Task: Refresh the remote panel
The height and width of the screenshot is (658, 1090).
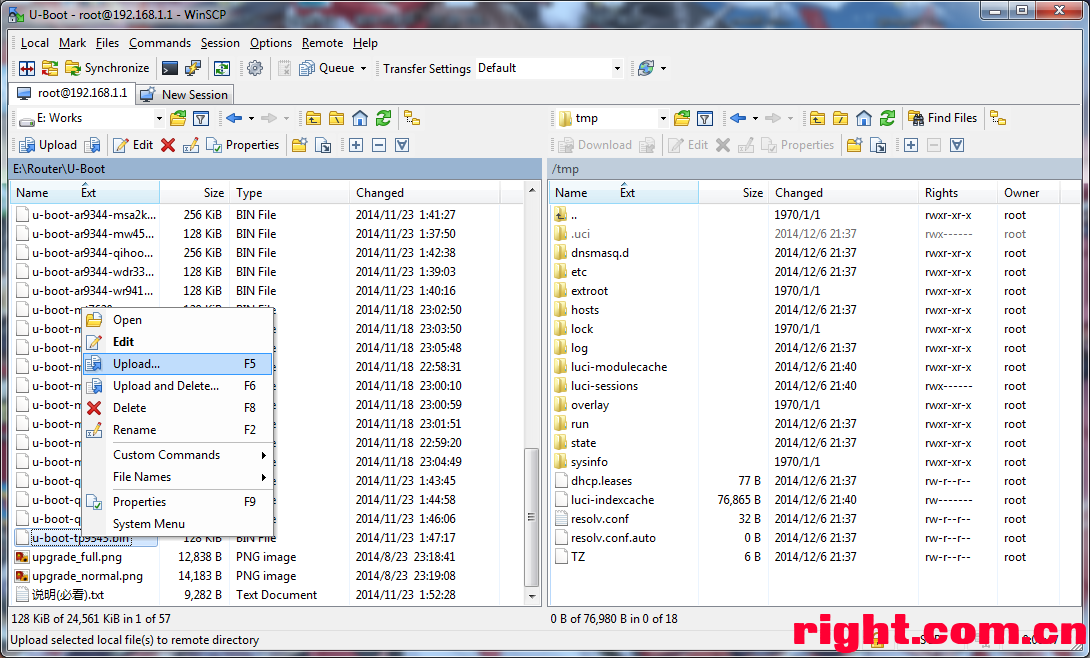Action: (887, 119)
